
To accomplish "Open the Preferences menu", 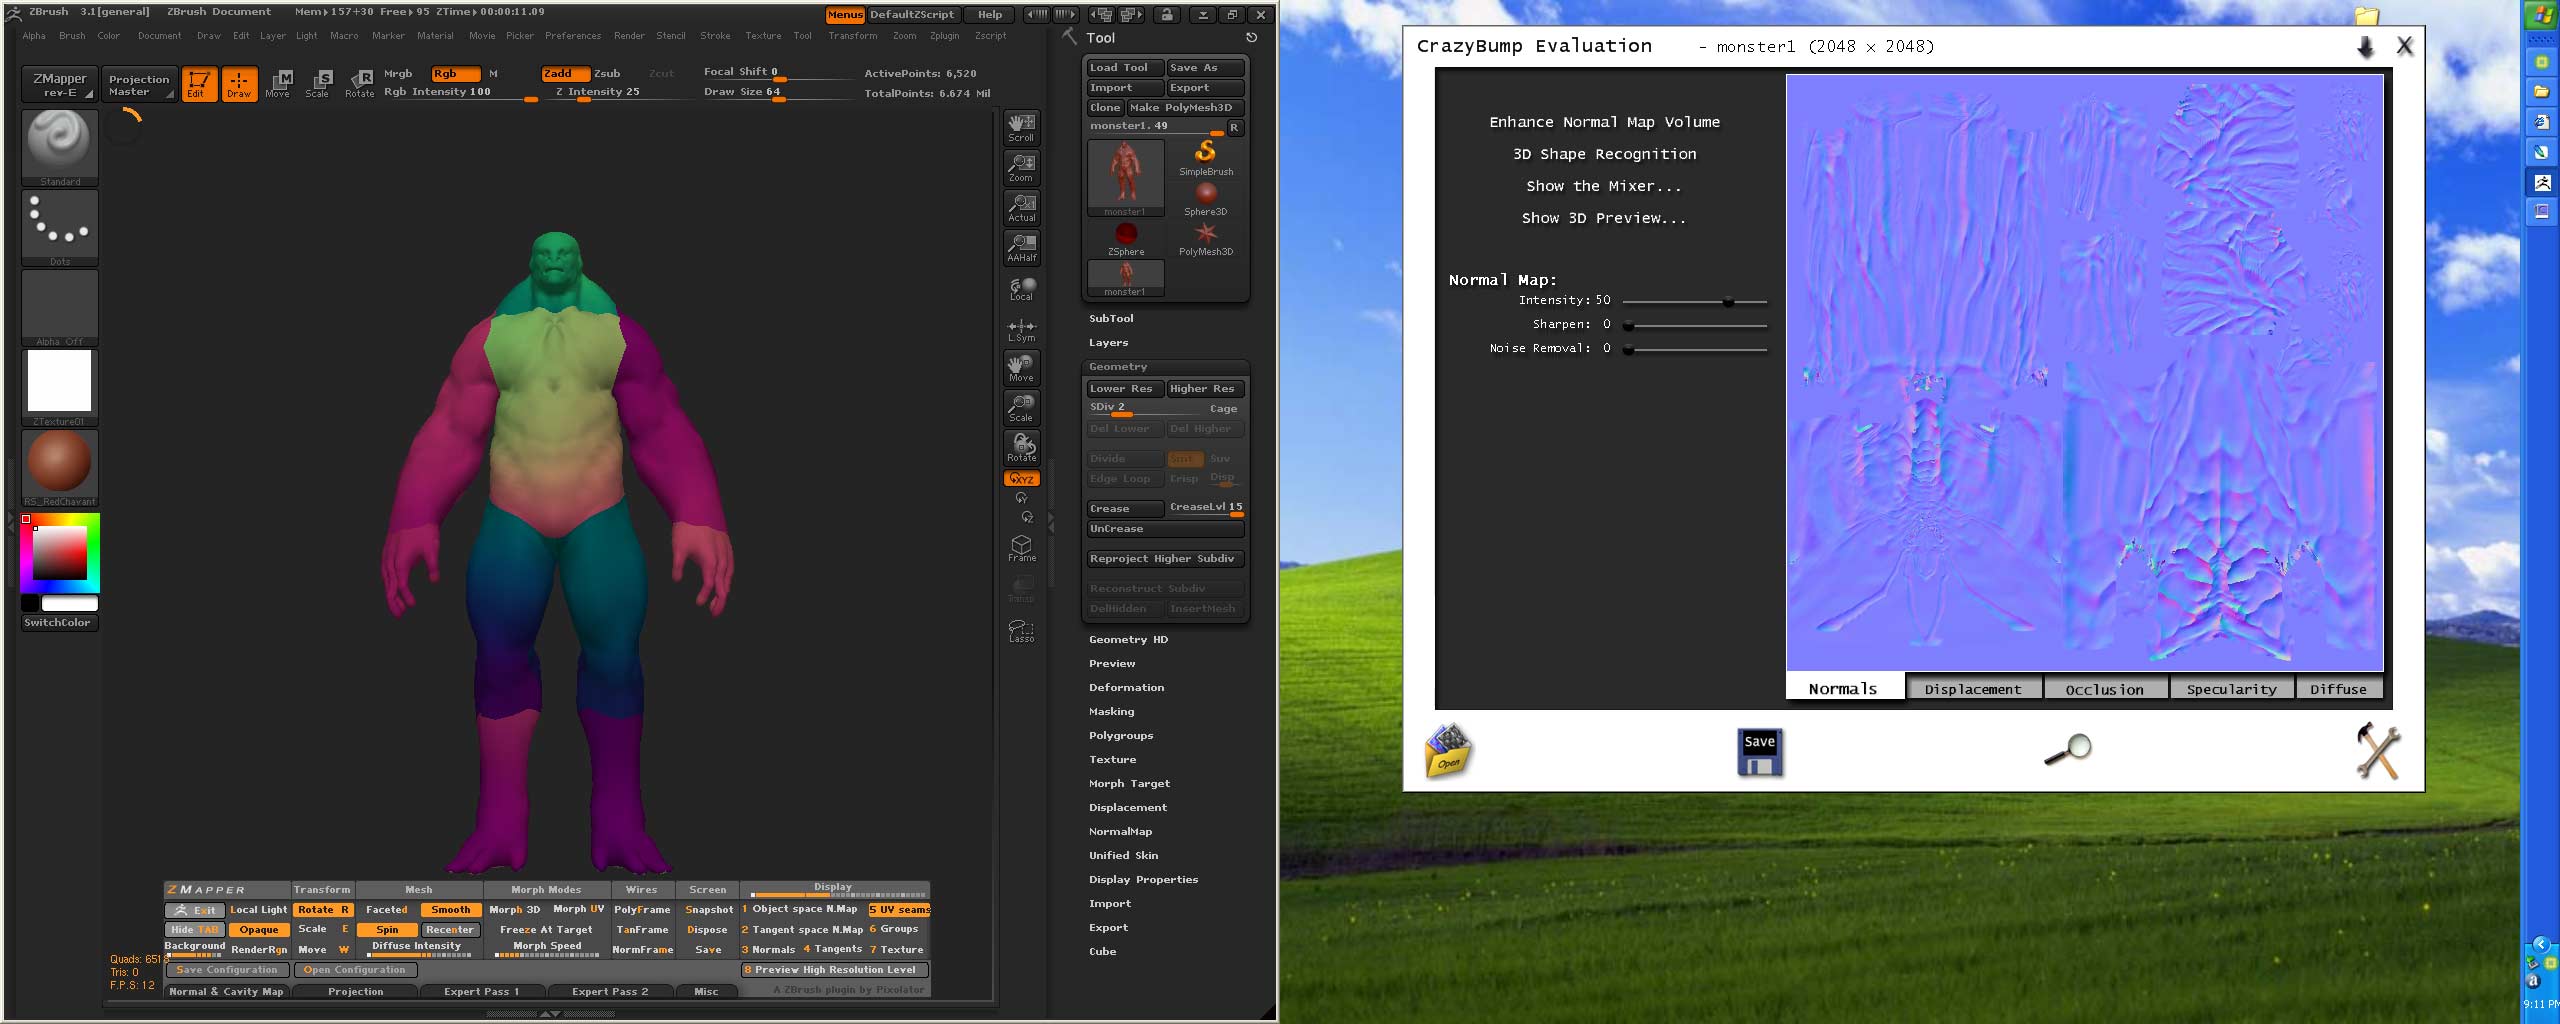I will (x=573, y=36).
